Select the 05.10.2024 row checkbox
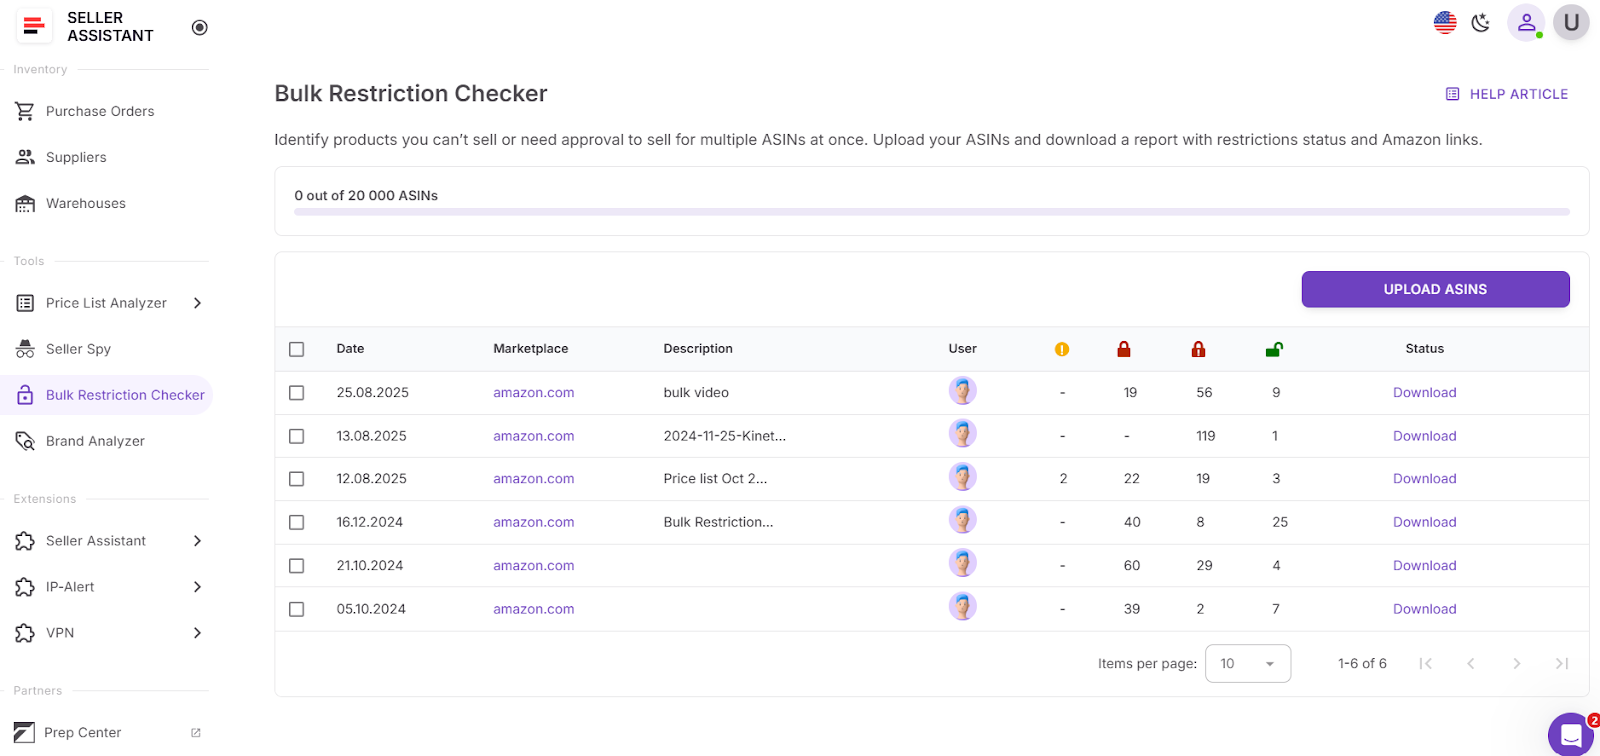Screen dimensions: 1600x756 click(x=296, y=609)
